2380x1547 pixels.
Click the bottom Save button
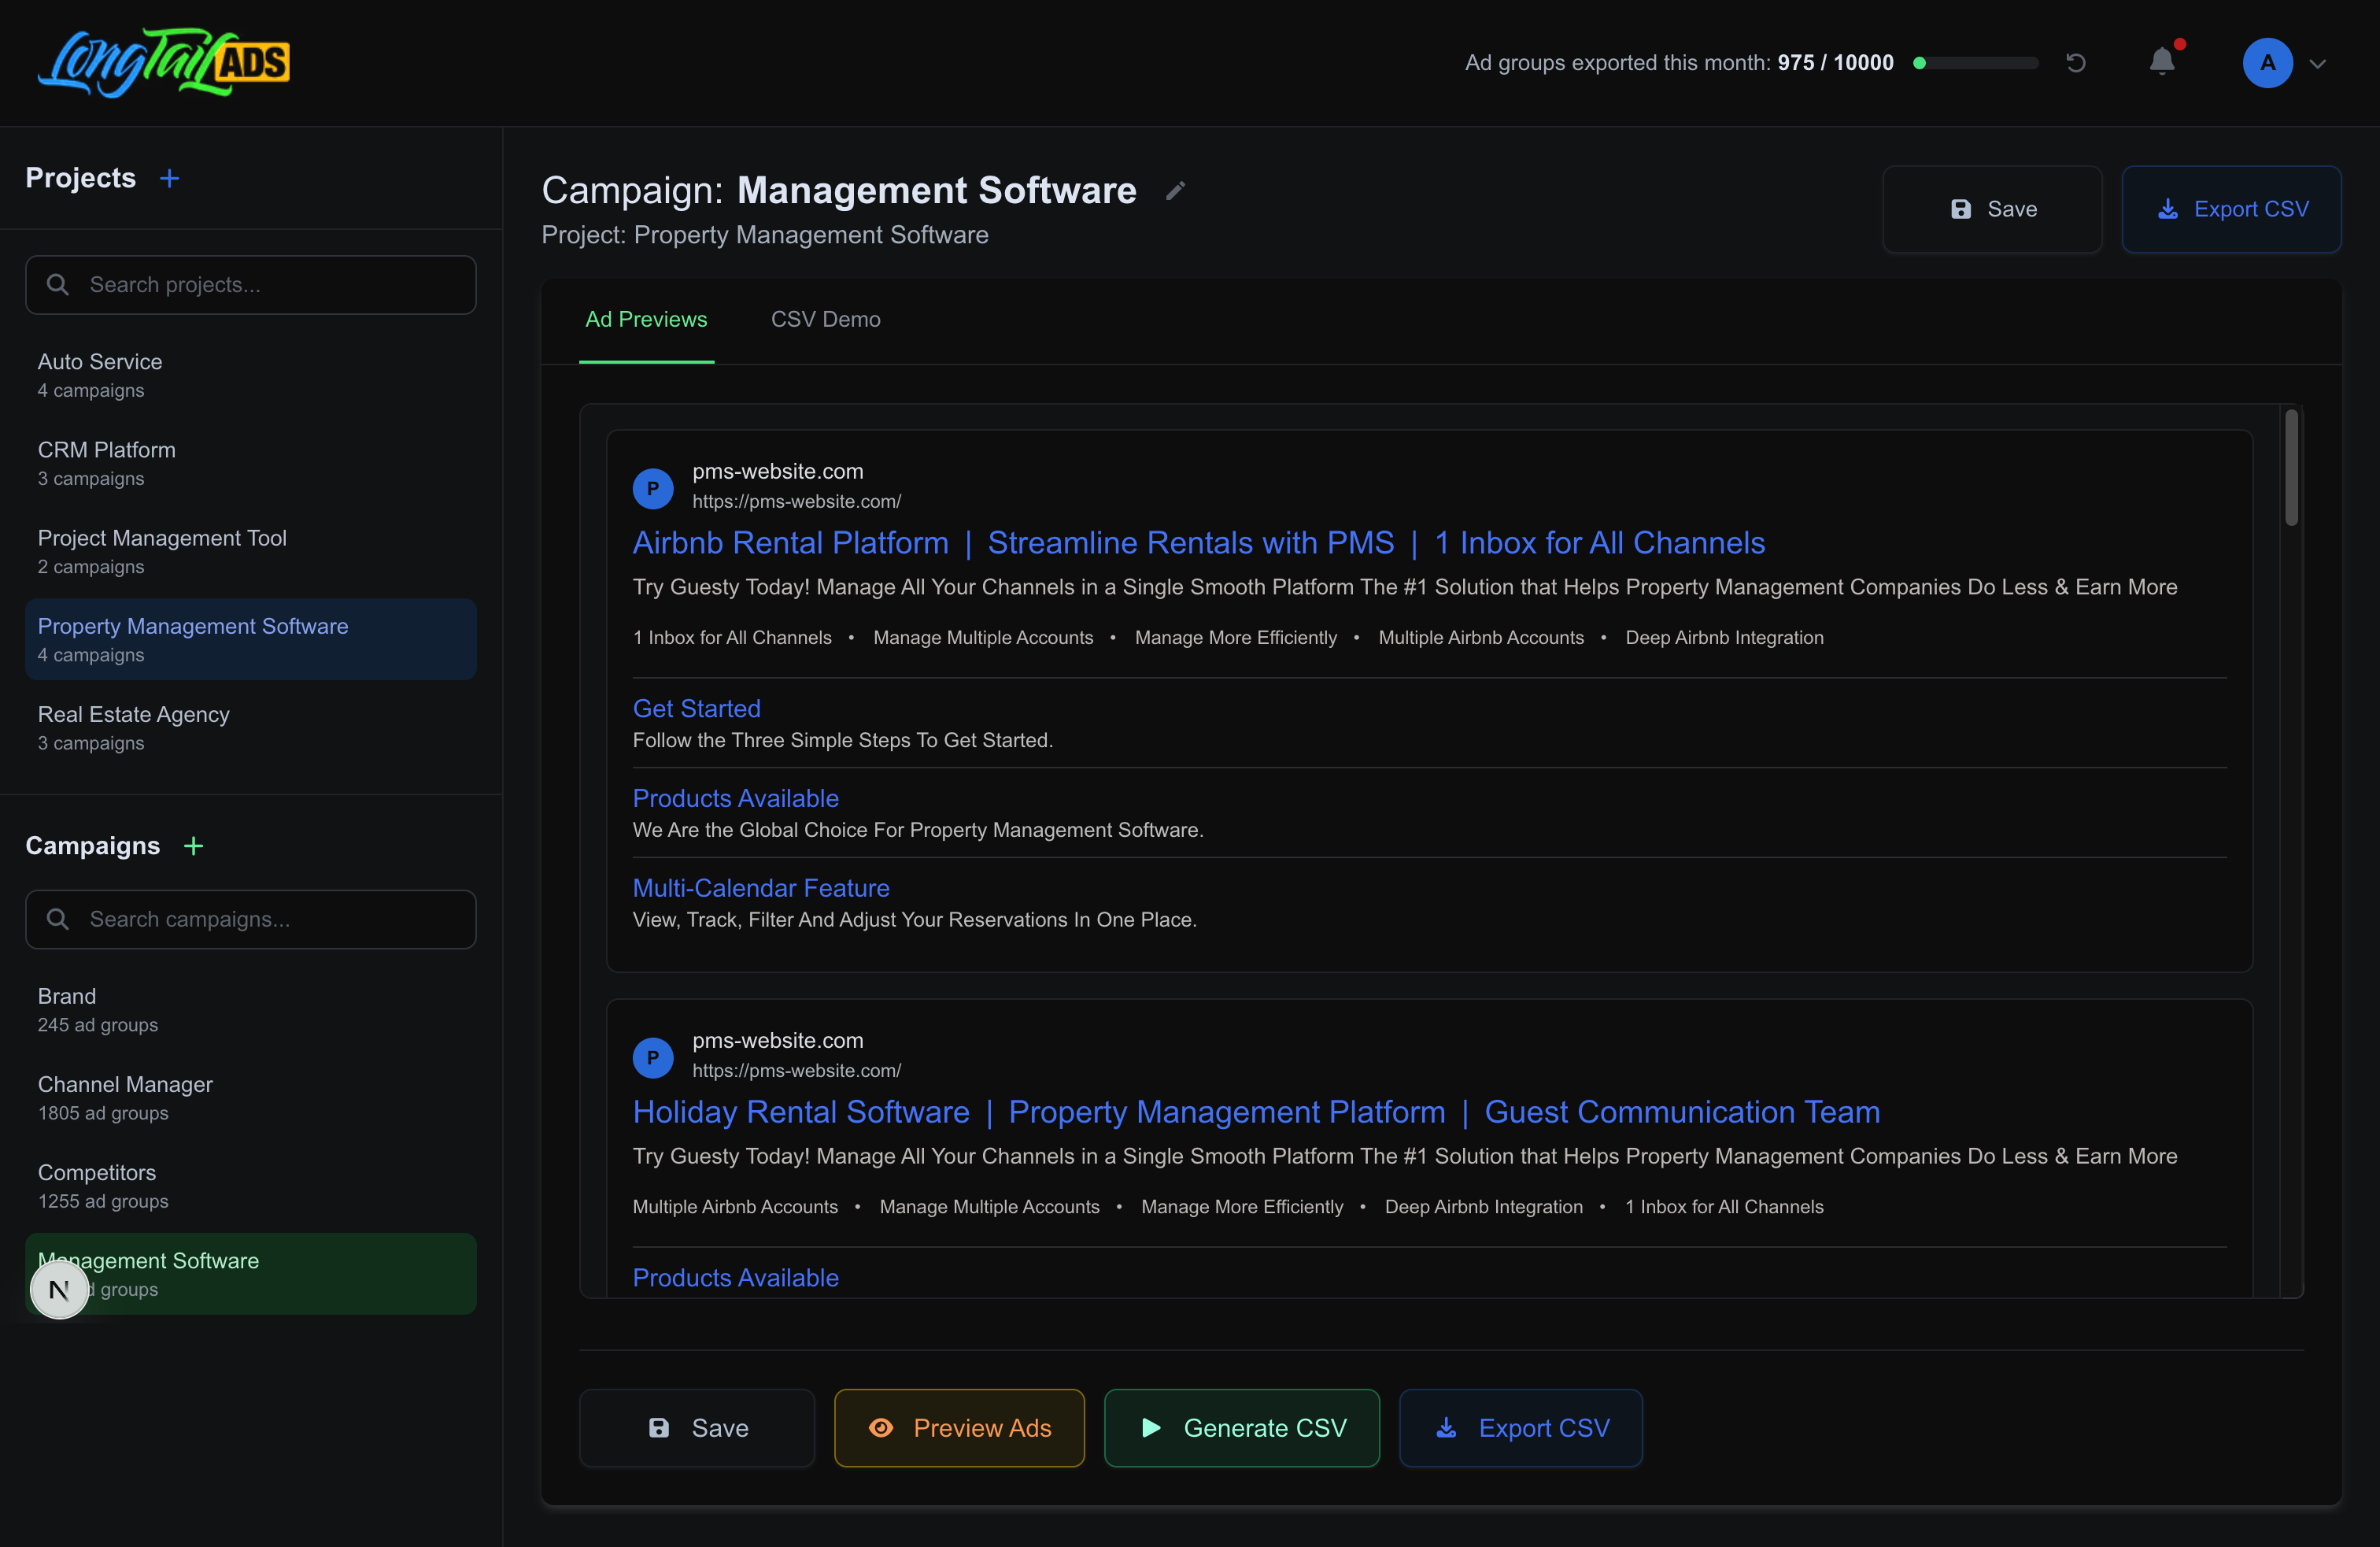coord(697,1428)
